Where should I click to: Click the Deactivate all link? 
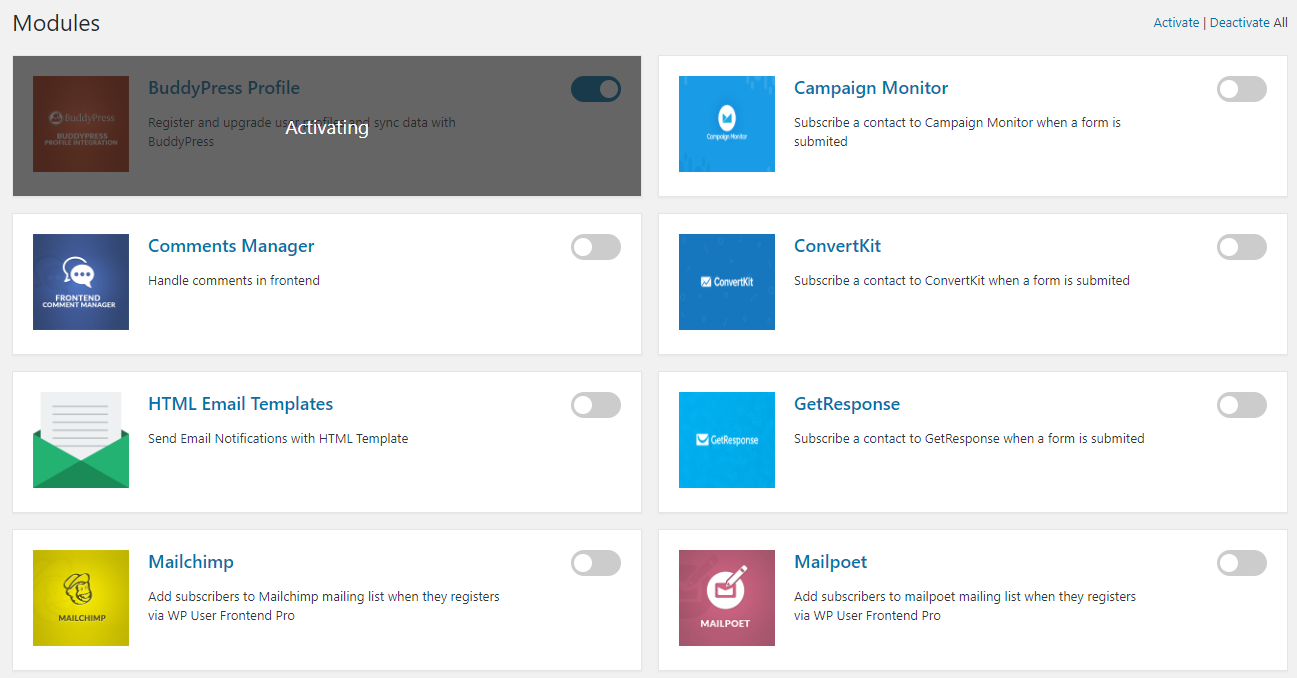click(1240, 22)
